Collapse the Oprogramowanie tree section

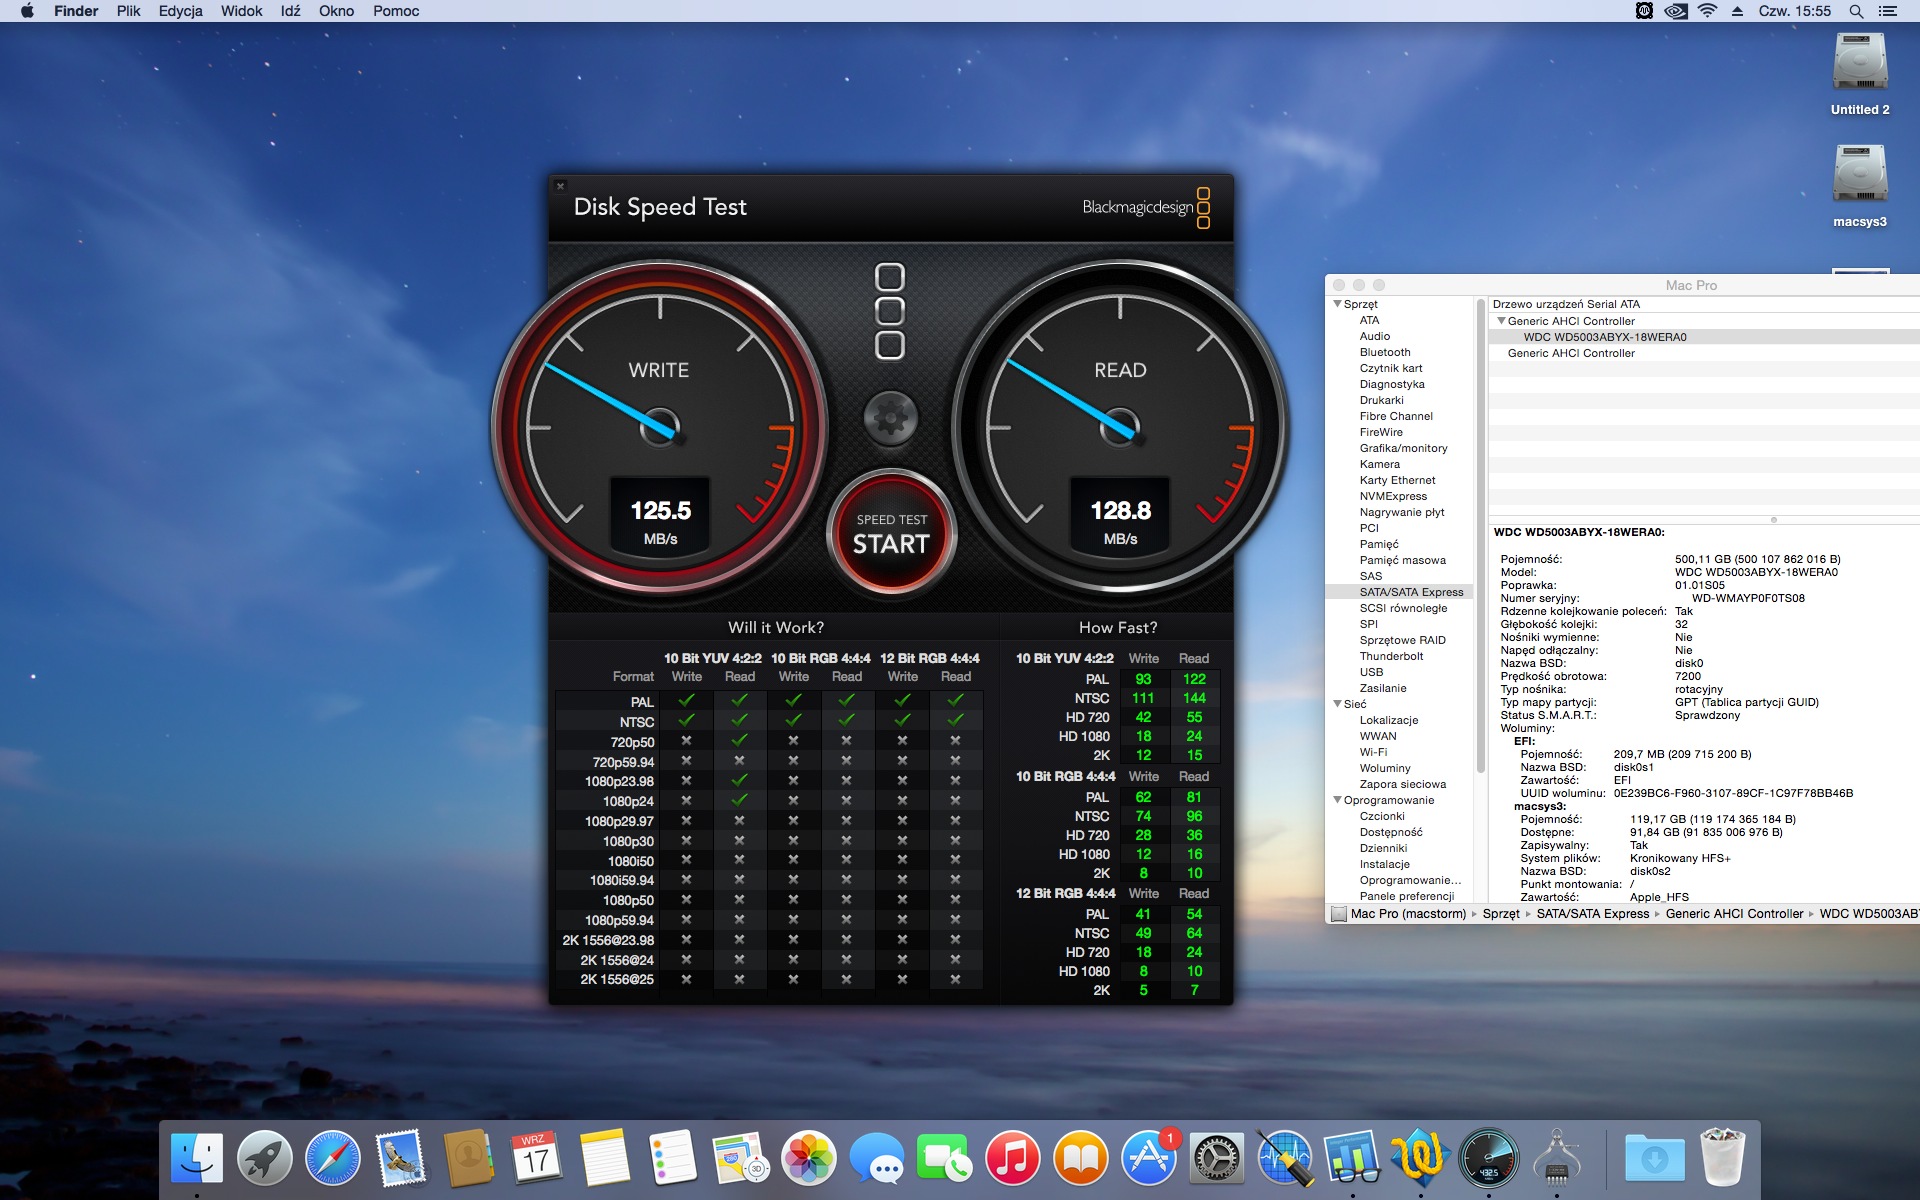click(1338, 800)
